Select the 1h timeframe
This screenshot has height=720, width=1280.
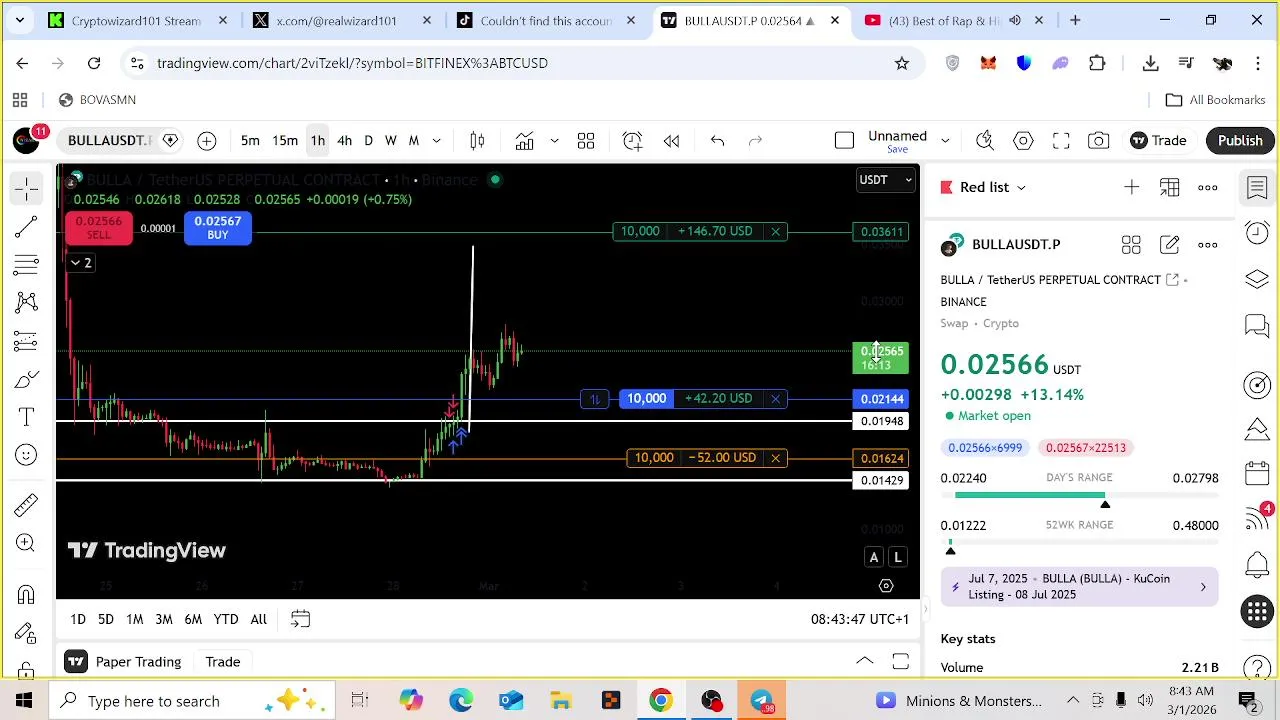317,141
